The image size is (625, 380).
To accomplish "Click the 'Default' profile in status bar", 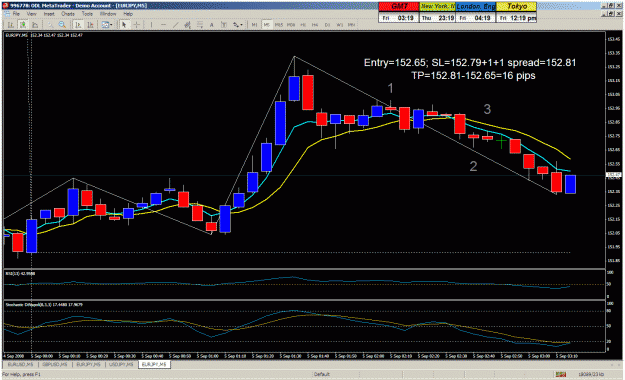I will (x=321, y=374).
